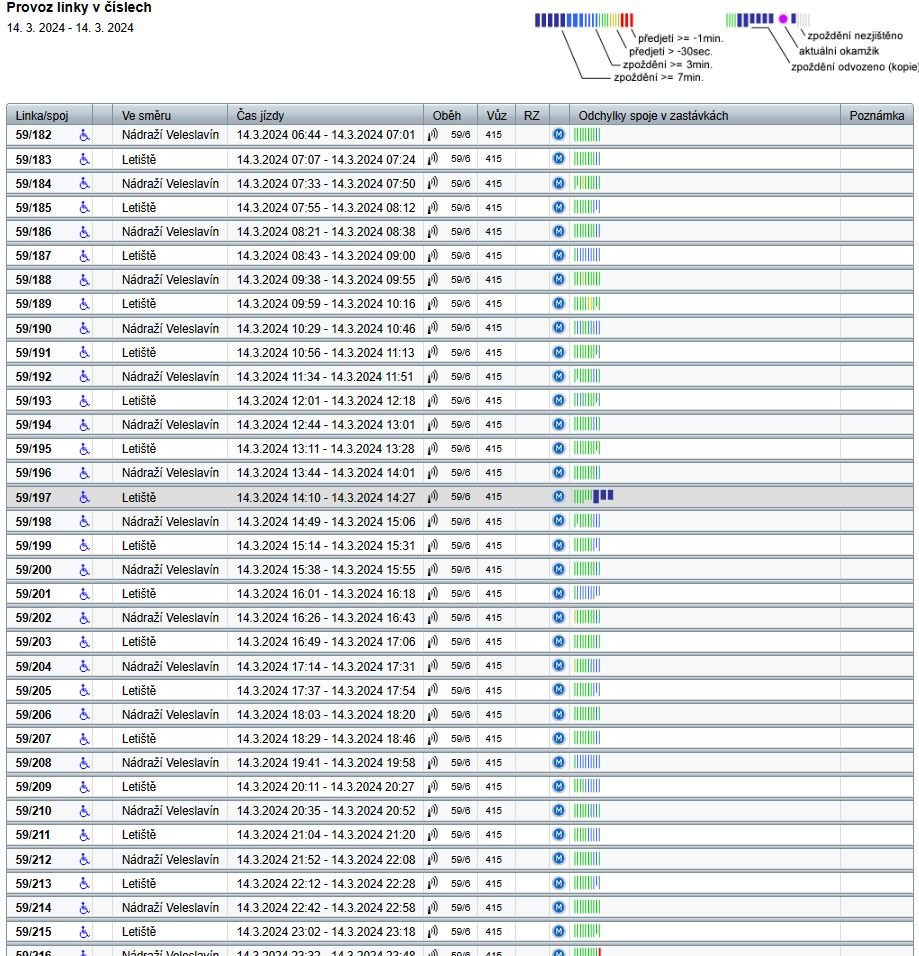Click the metro M icon in row 59/182
Viewport: 919px width, 956px height.
pos(559,135)
